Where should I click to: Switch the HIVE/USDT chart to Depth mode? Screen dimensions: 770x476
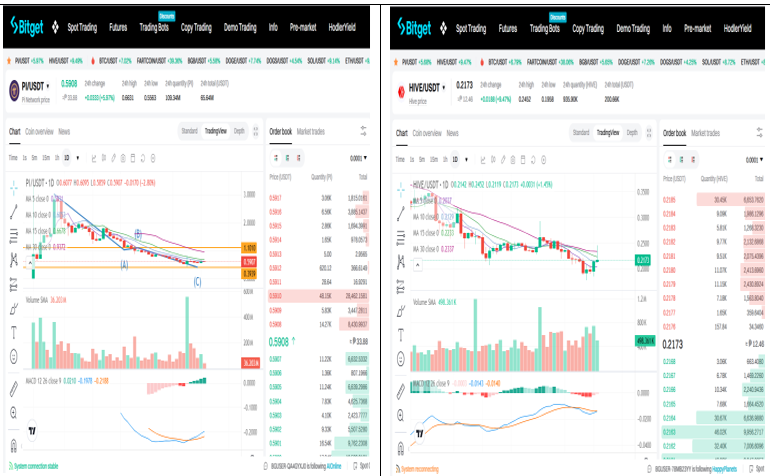[x=632, y=132]
